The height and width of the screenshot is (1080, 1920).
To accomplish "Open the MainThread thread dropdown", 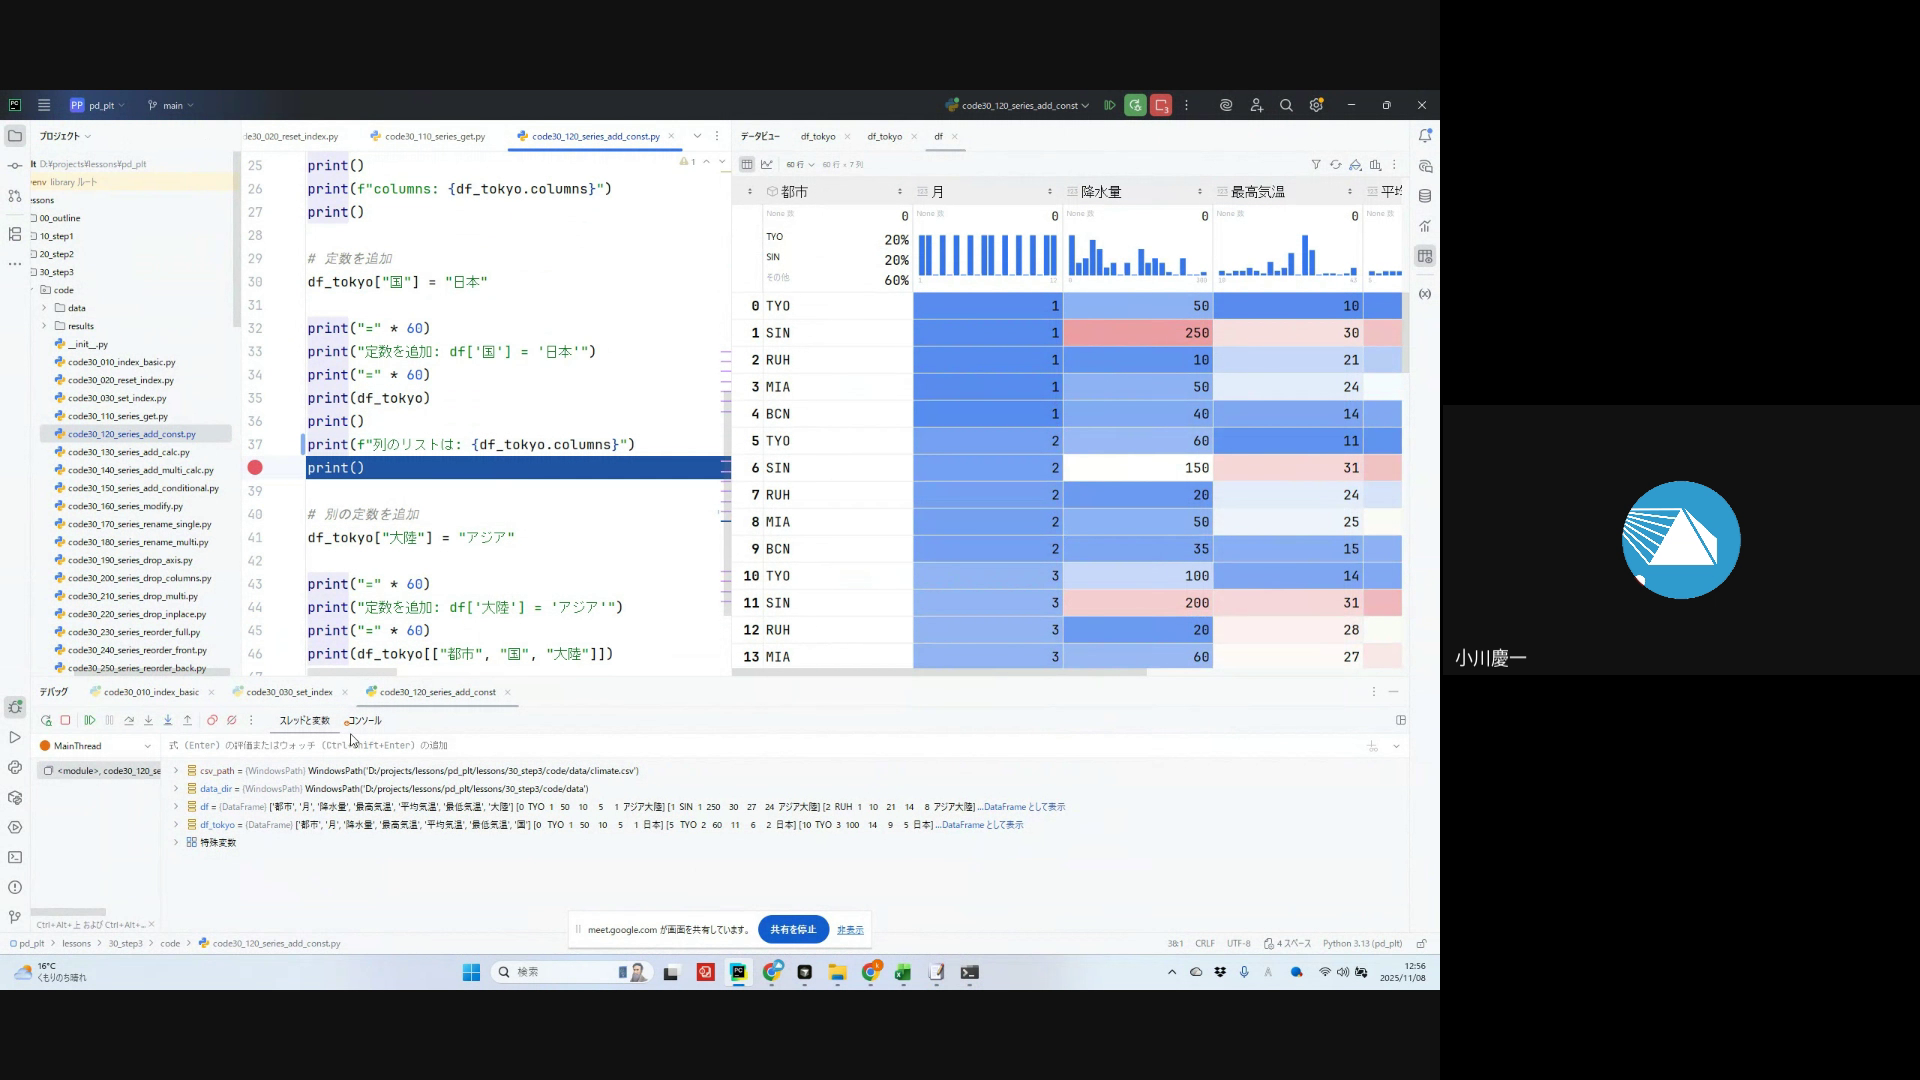I will pyautogui.click(x=147, y=746).
